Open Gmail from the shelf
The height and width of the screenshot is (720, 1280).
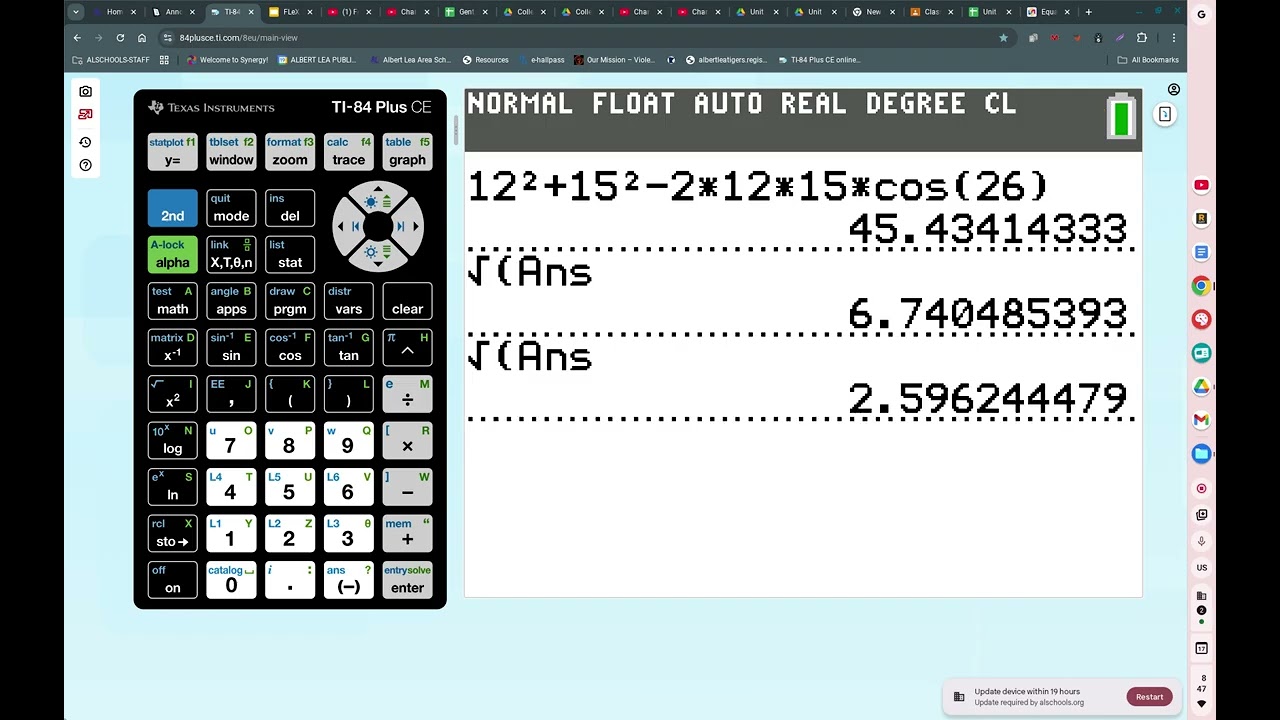(x=1201, y=420)
